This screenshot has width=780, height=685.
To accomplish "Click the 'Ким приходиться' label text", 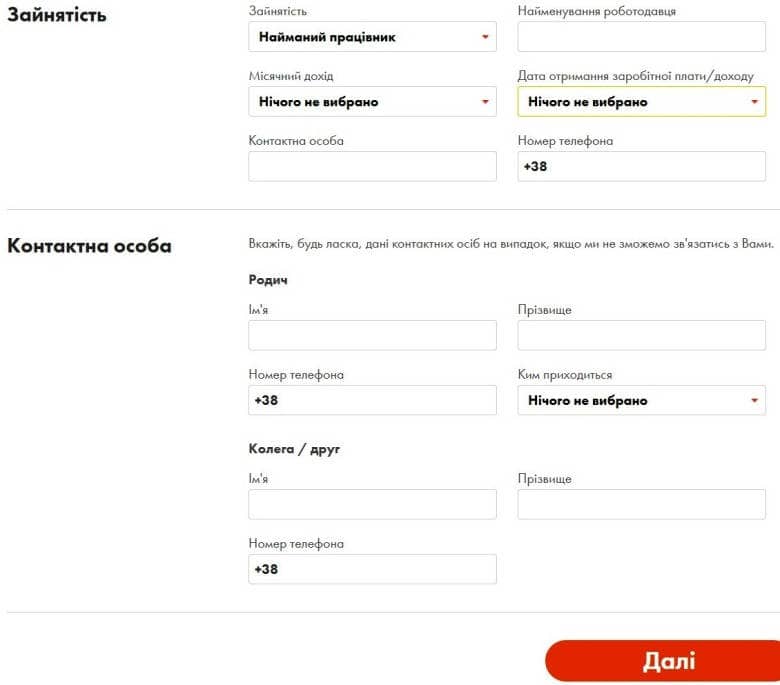I will tap(565, 375).
